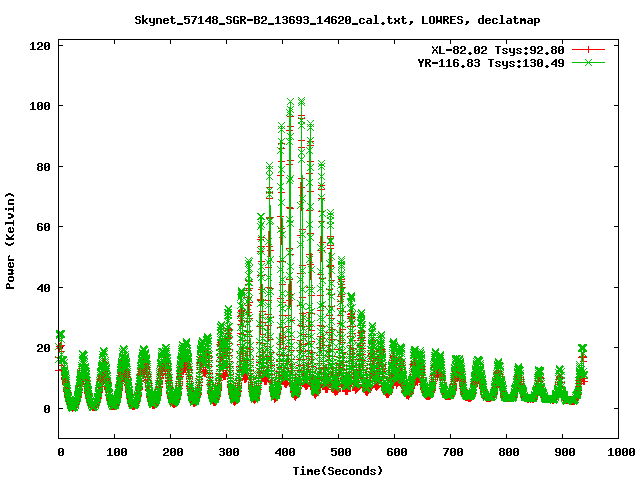Click the y-axis tick value 60
Viewport: 640px width, 480px height.
[44, 227]
